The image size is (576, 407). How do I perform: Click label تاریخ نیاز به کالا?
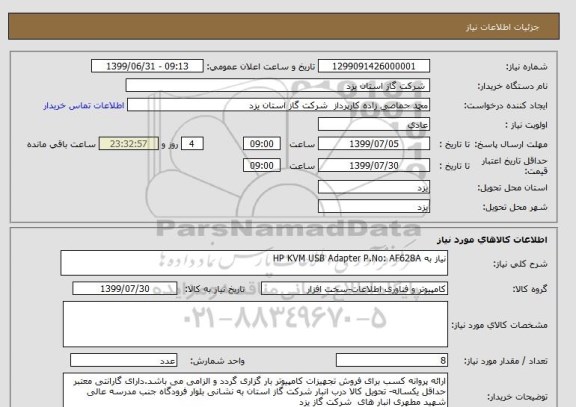tap(214, 289)
